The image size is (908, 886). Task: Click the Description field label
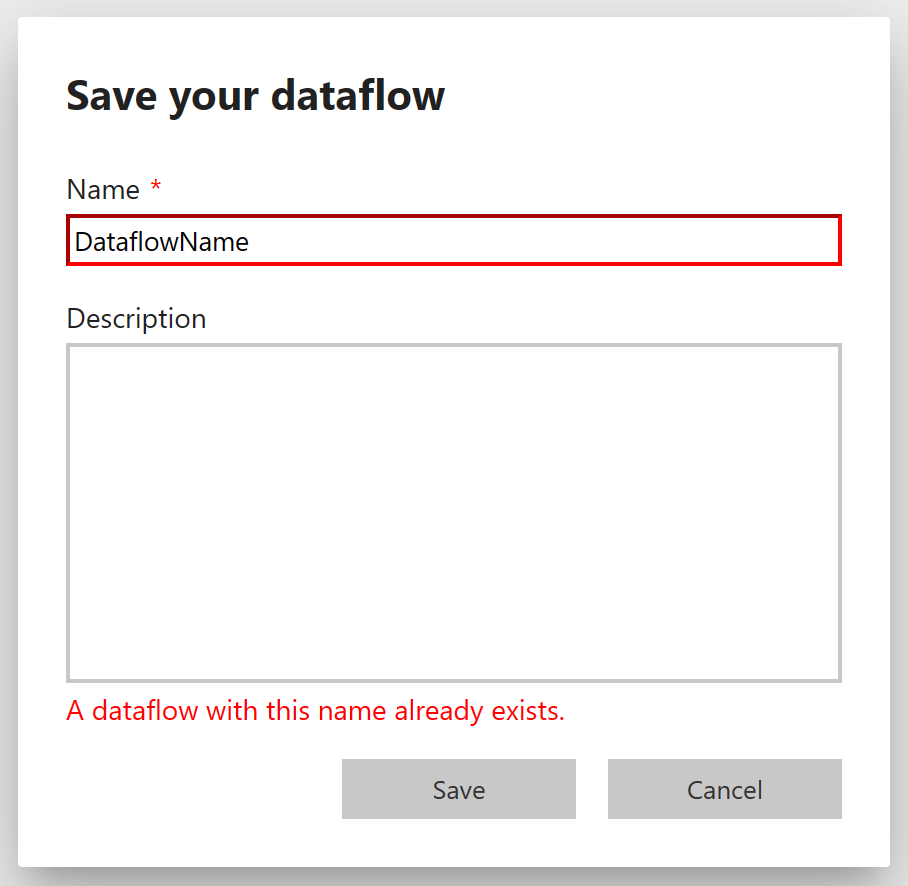point(136,318)
